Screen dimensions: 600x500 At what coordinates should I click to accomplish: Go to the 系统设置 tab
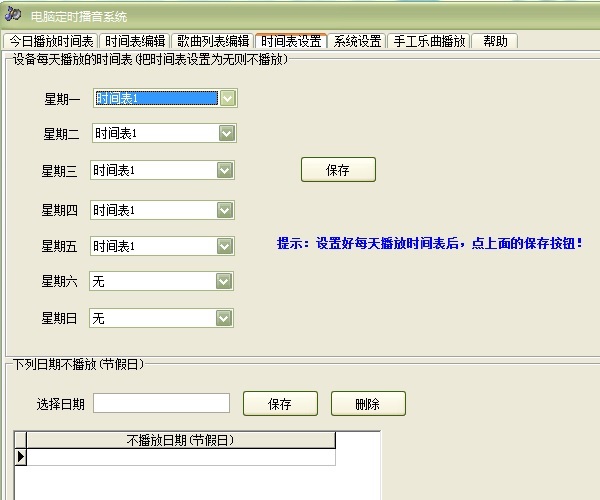tap(358, 41)
